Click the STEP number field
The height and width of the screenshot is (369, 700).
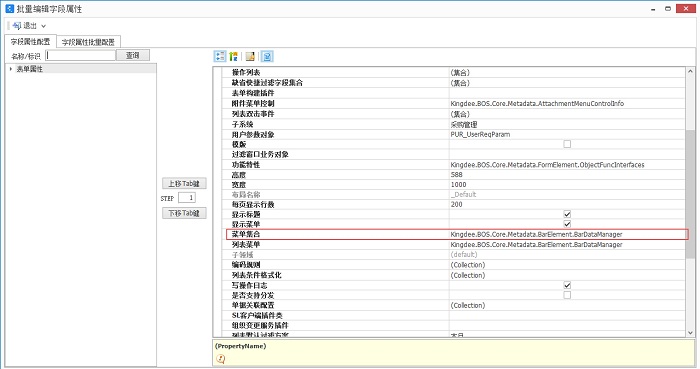click(x=187, y=198)
